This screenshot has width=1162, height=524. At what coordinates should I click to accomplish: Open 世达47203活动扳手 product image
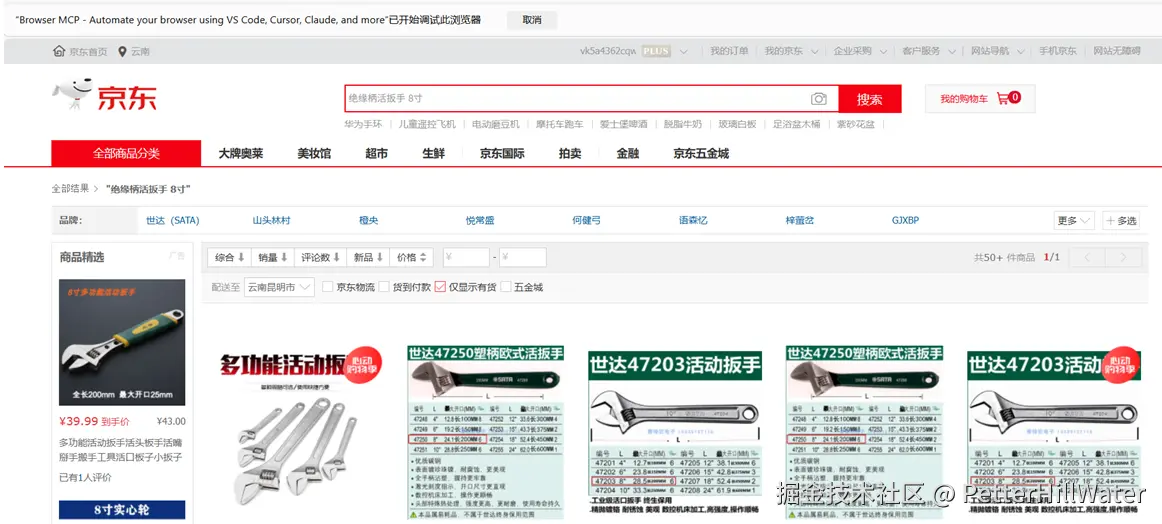pos(675,434)
